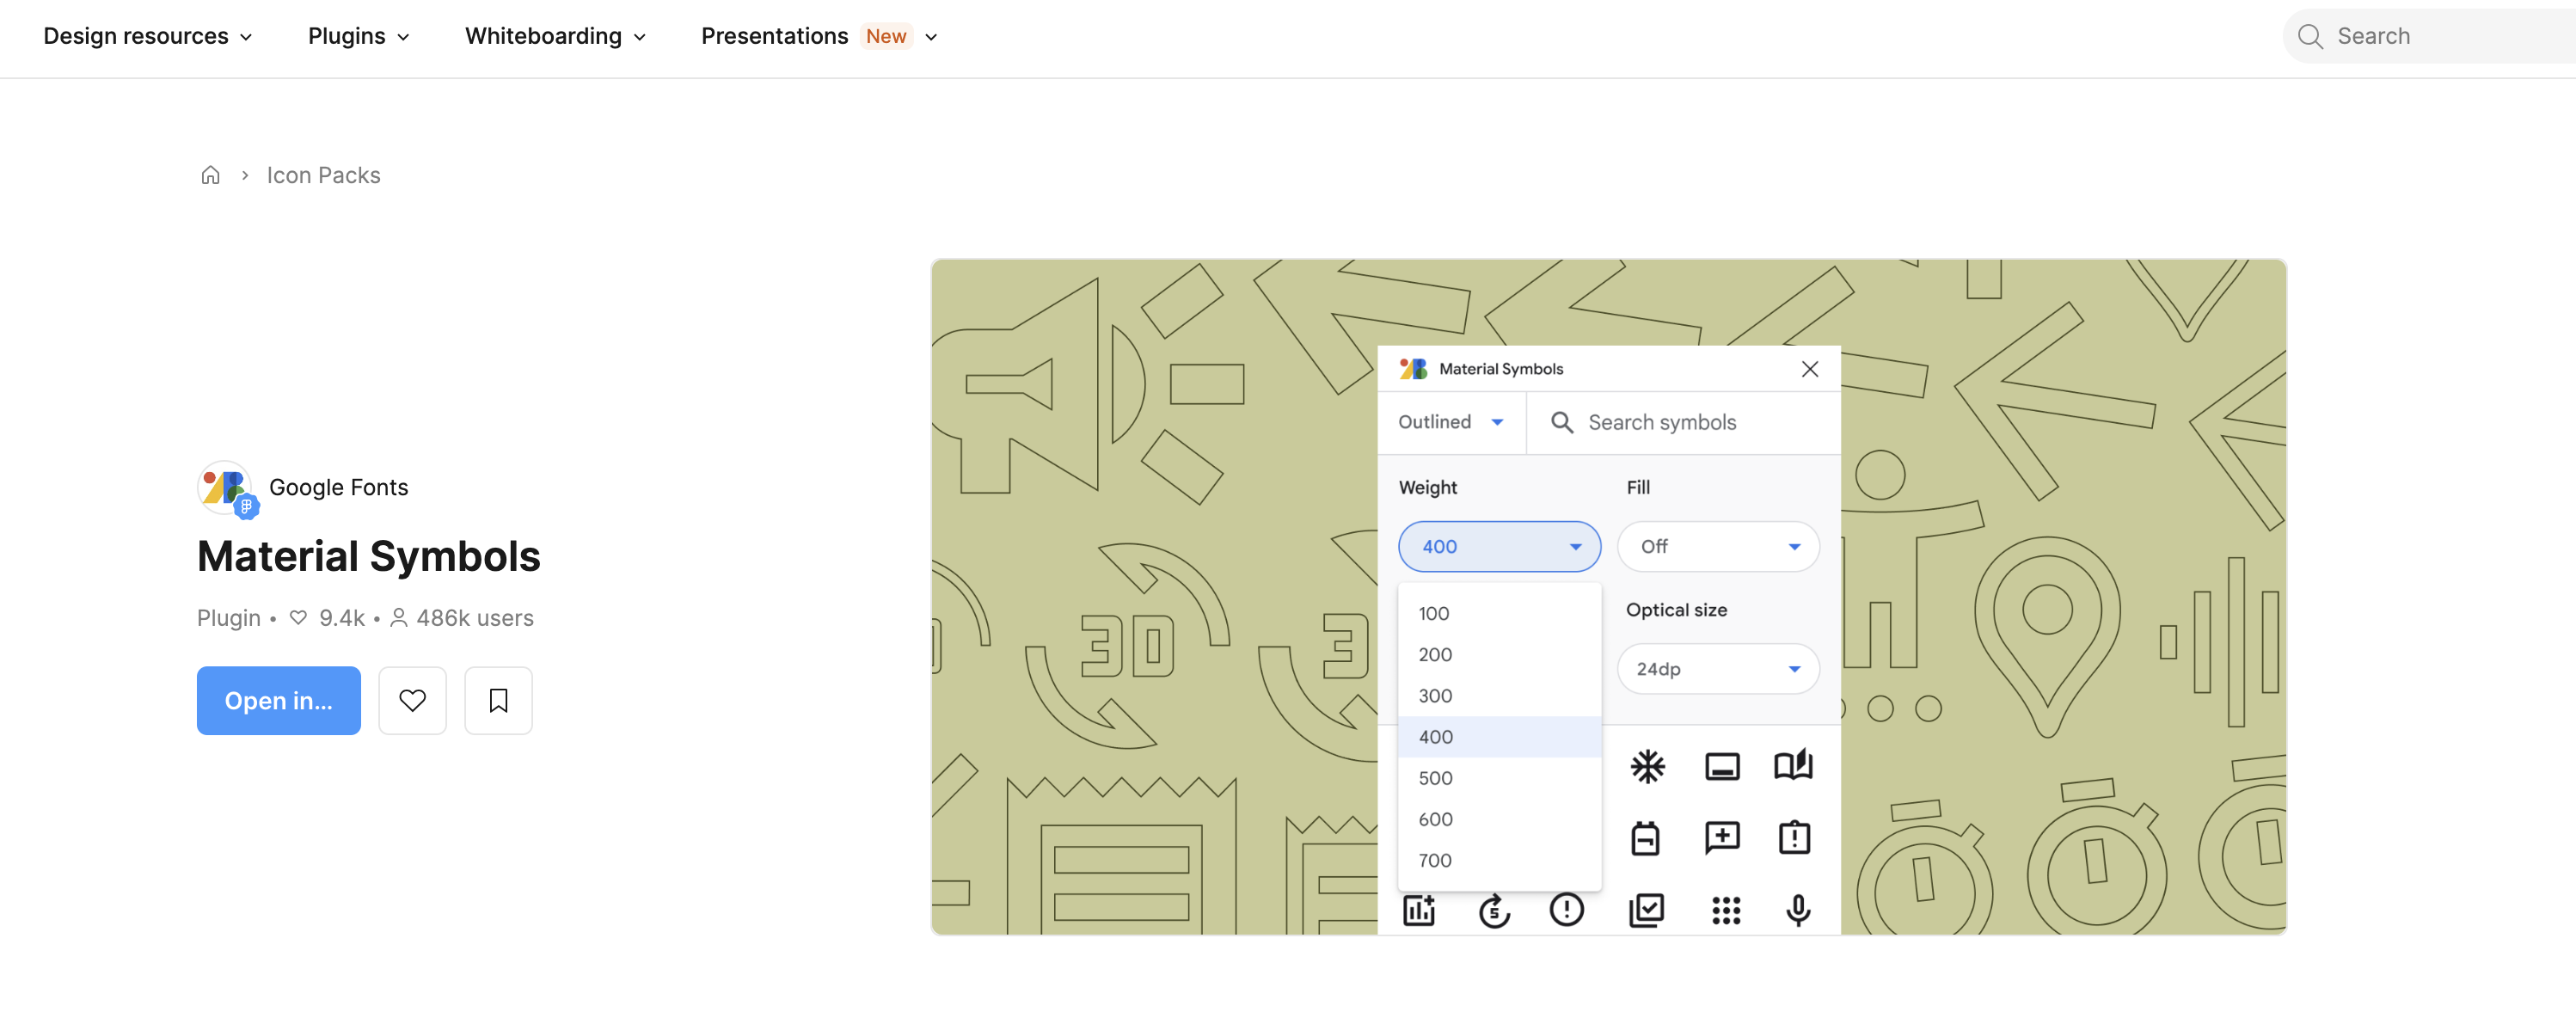
Task: Save plugin with the bookmark button
Action: coord(498,700)
